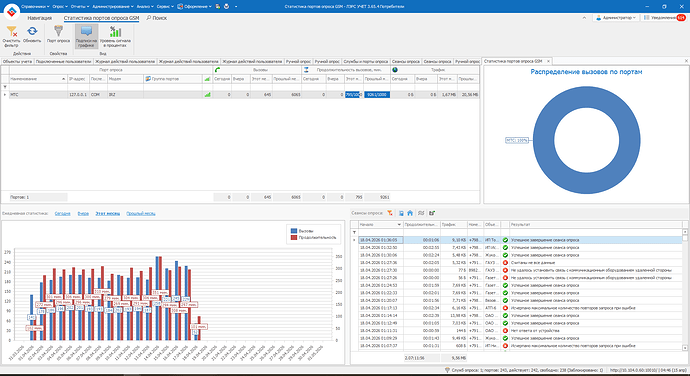Click the blue home icon in sessions toolbar
This screenshot has height=376, width=690.
tap(410, 213)
